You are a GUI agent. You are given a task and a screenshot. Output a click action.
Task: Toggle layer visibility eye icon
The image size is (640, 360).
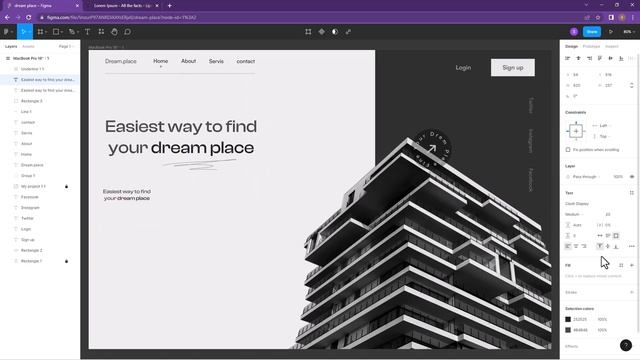[632, 177]
